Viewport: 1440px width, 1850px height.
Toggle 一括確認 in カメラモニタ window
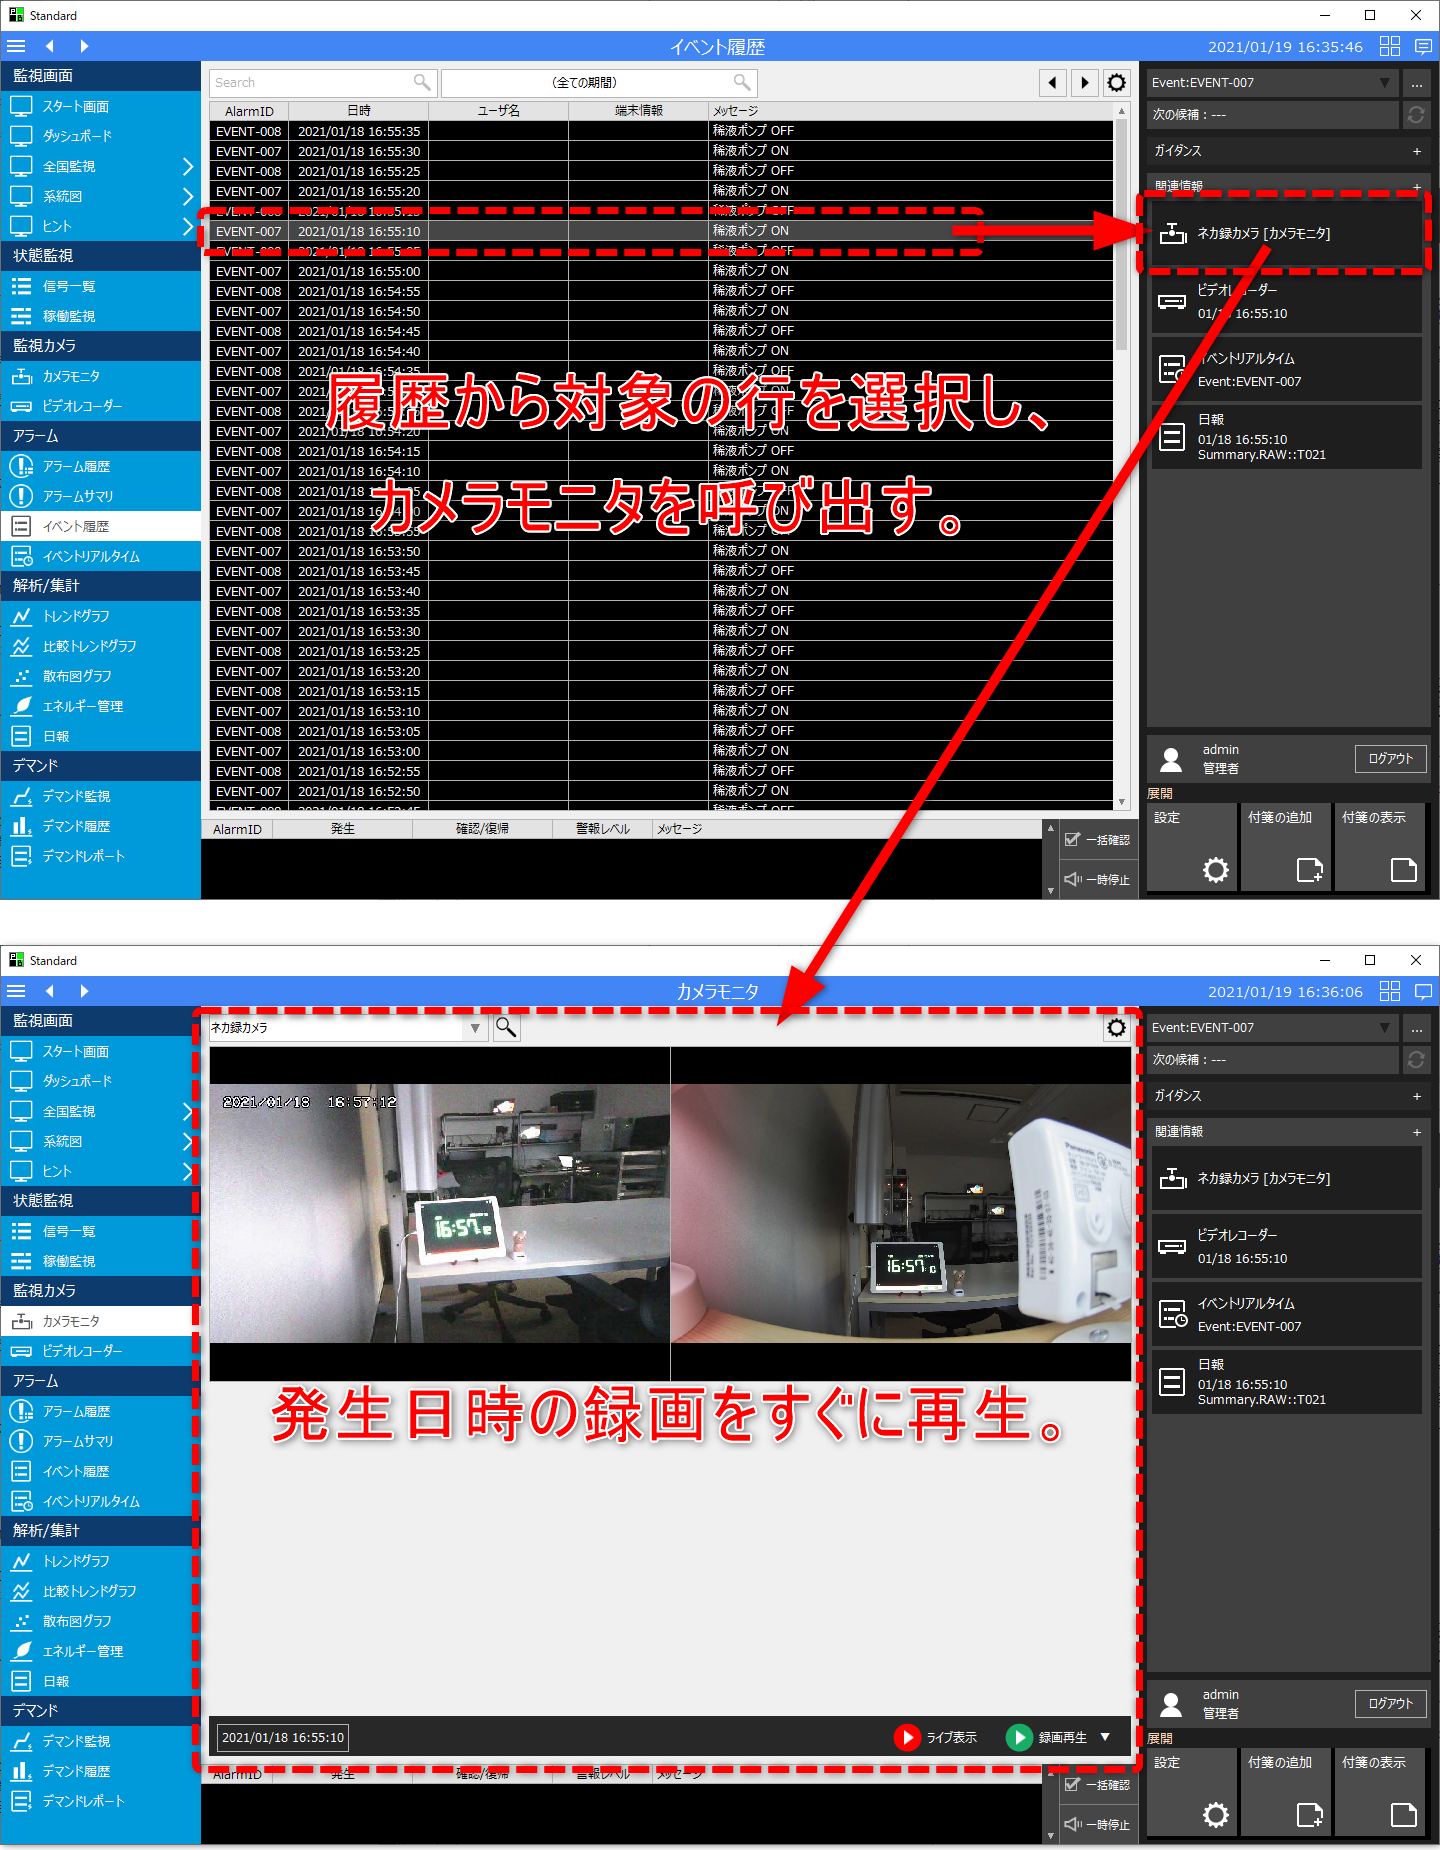click(x=1098, y=1785)
